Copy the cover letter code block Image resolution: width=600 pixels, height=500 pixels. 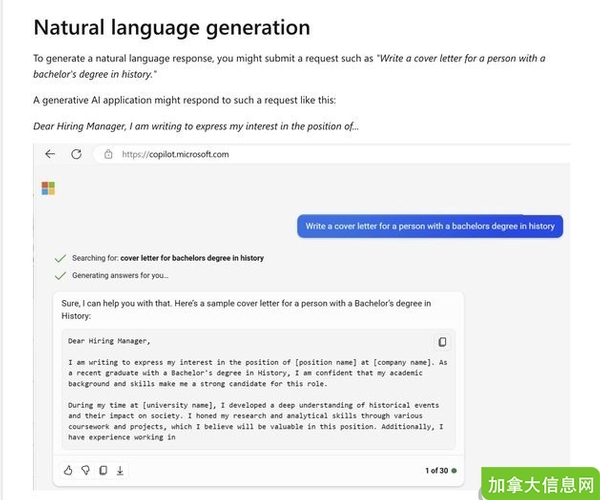point(442,342)
